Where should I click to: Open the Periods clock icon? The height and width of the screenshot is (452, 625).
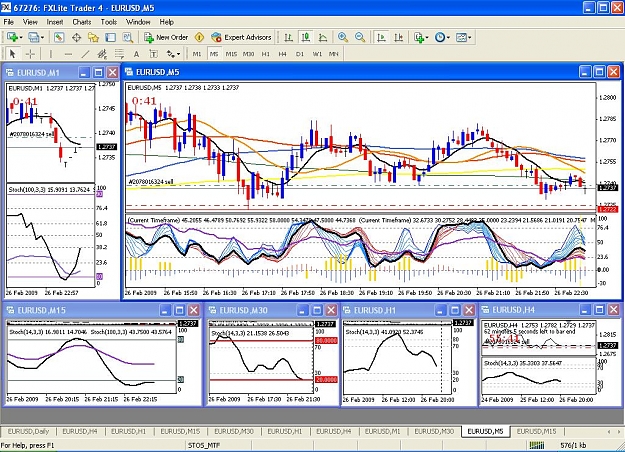pyautogui.click(x=440, y=37)
